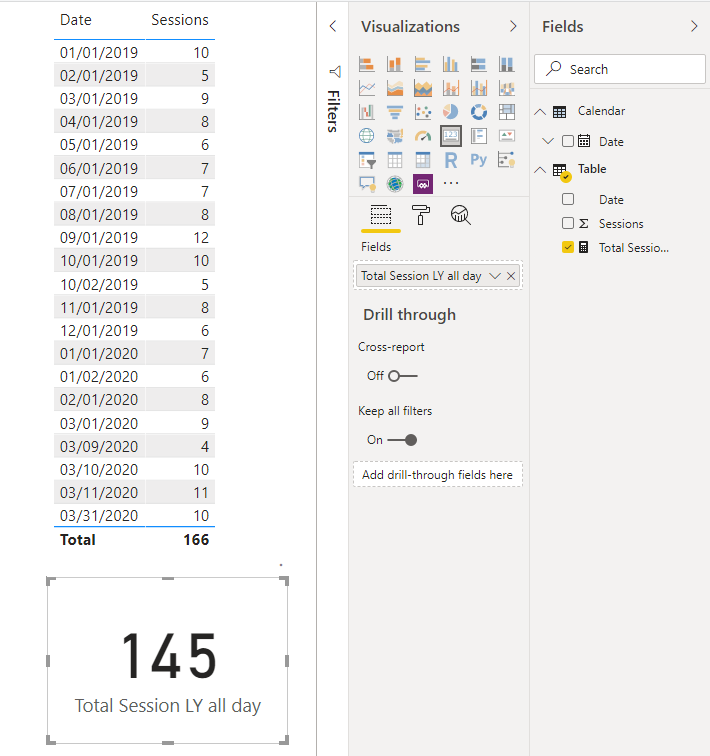Click the Fields Search box
This screenshot has height=756, width=710.
tap(620, 69)
